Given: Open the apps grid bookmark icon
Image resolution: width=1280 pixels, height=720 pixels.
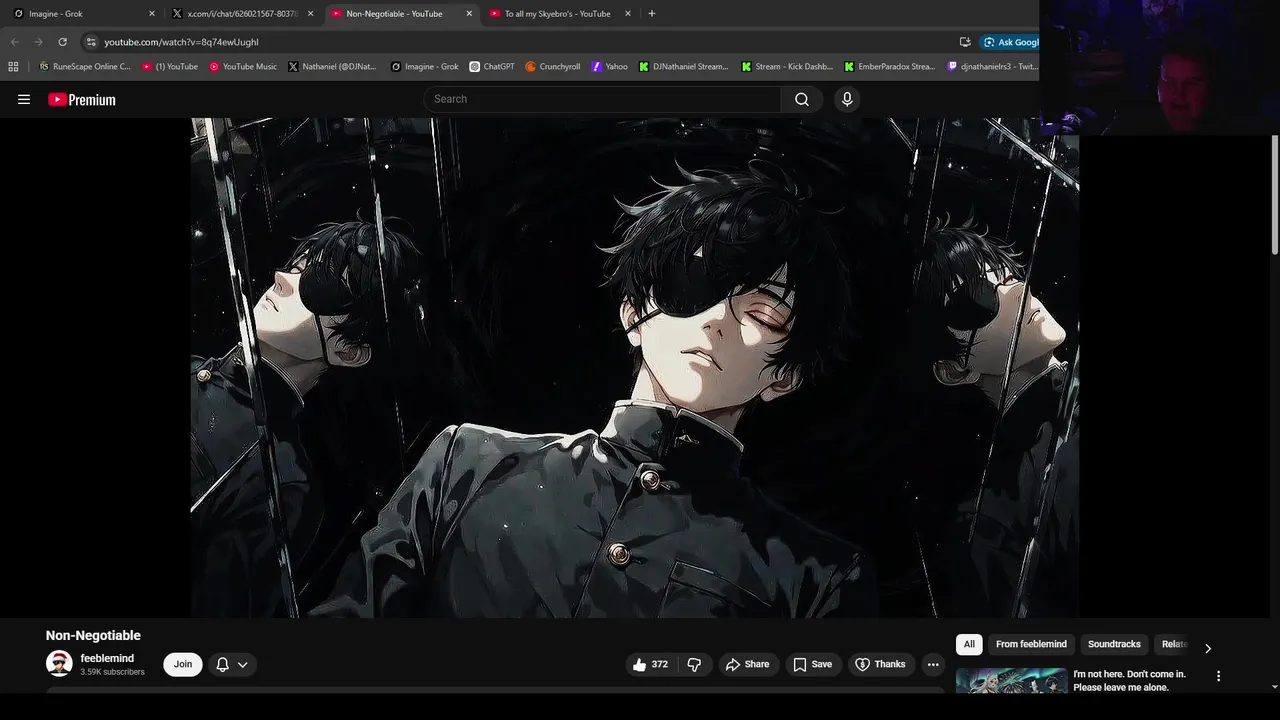Looking at the screenshot, I should (x=13, y=67).
